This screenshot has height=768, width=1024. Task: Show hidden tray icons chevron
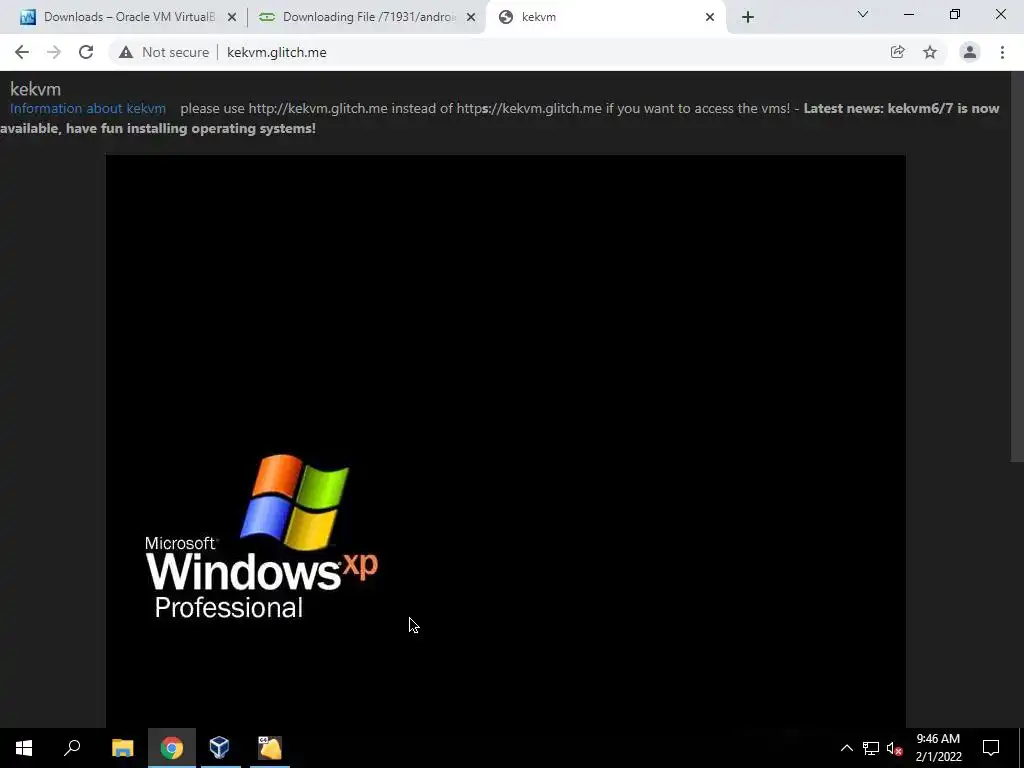pos(846,748)
